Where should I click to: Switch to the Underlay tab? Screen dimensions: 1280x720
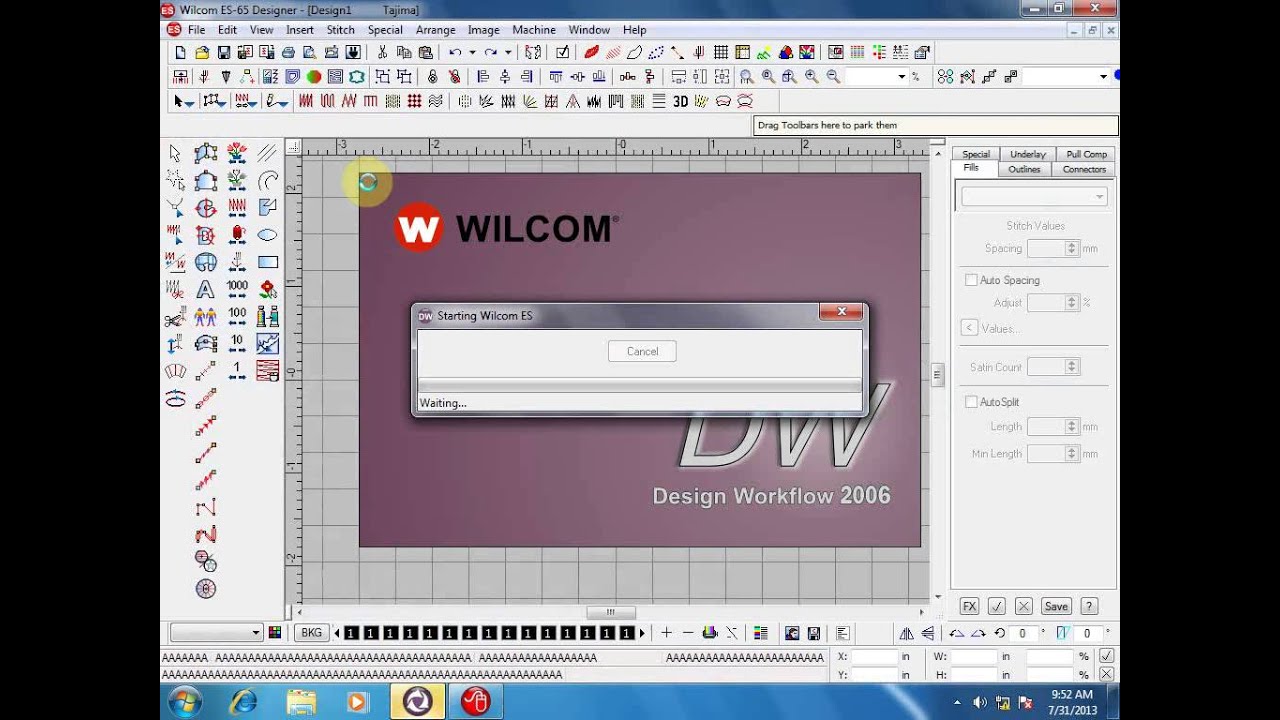click(x=1028, y=154)
